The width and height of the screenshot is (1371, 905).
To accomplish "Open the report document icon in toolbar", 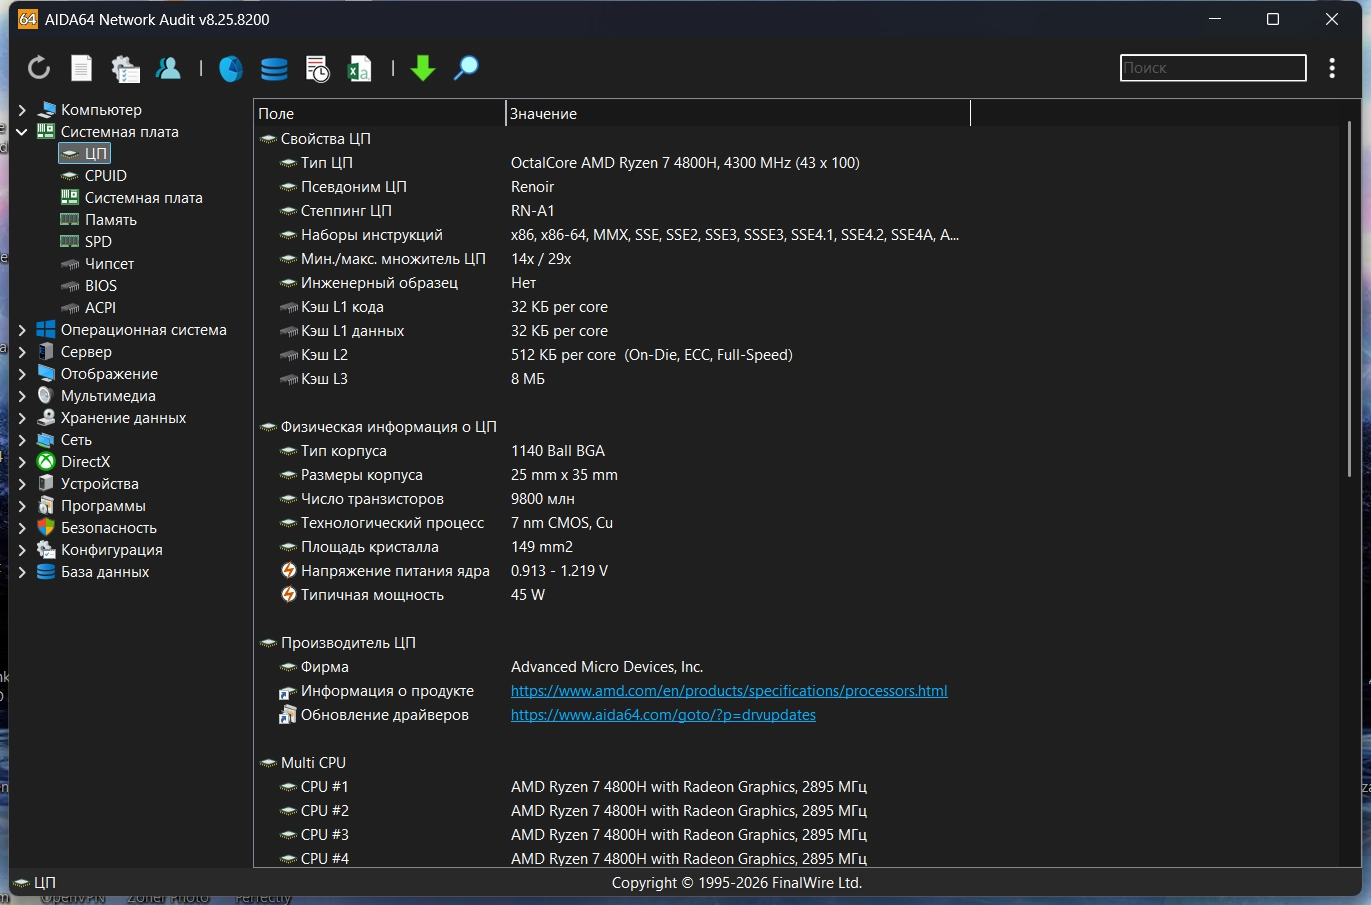I will point(82,68).
